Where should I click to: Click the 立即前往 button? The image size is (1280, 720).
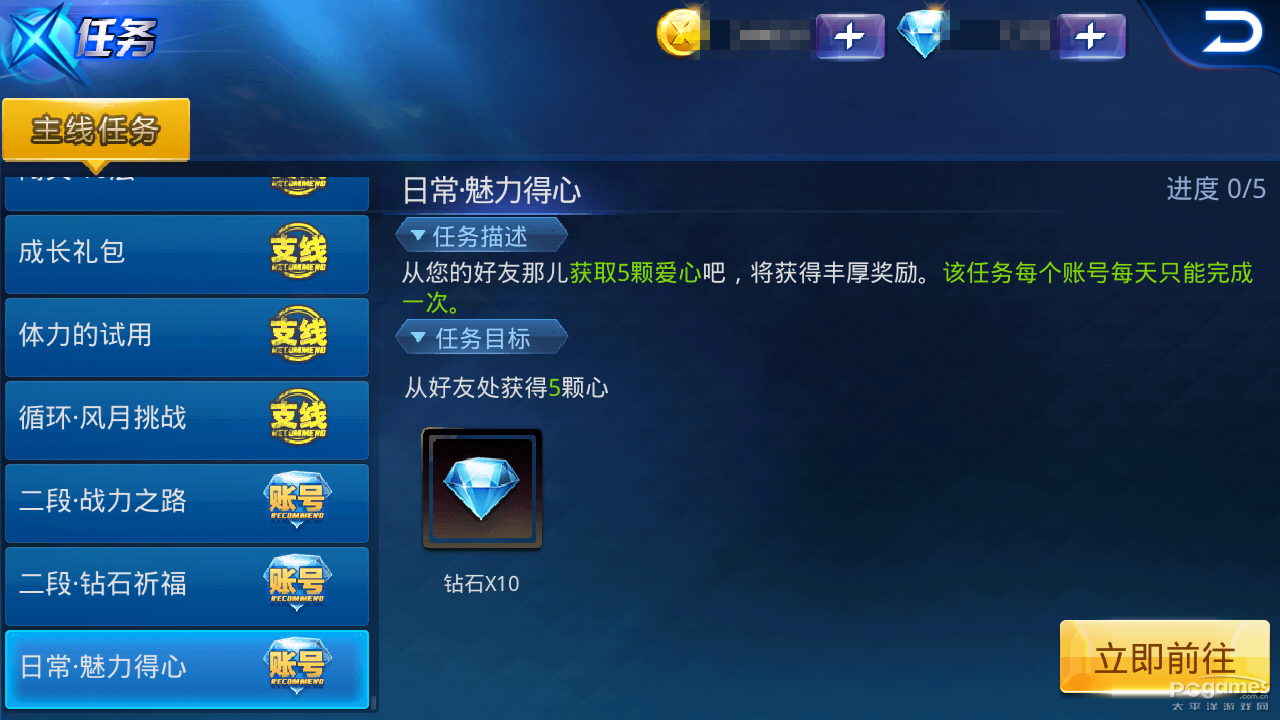click(x=1165, y=658)
